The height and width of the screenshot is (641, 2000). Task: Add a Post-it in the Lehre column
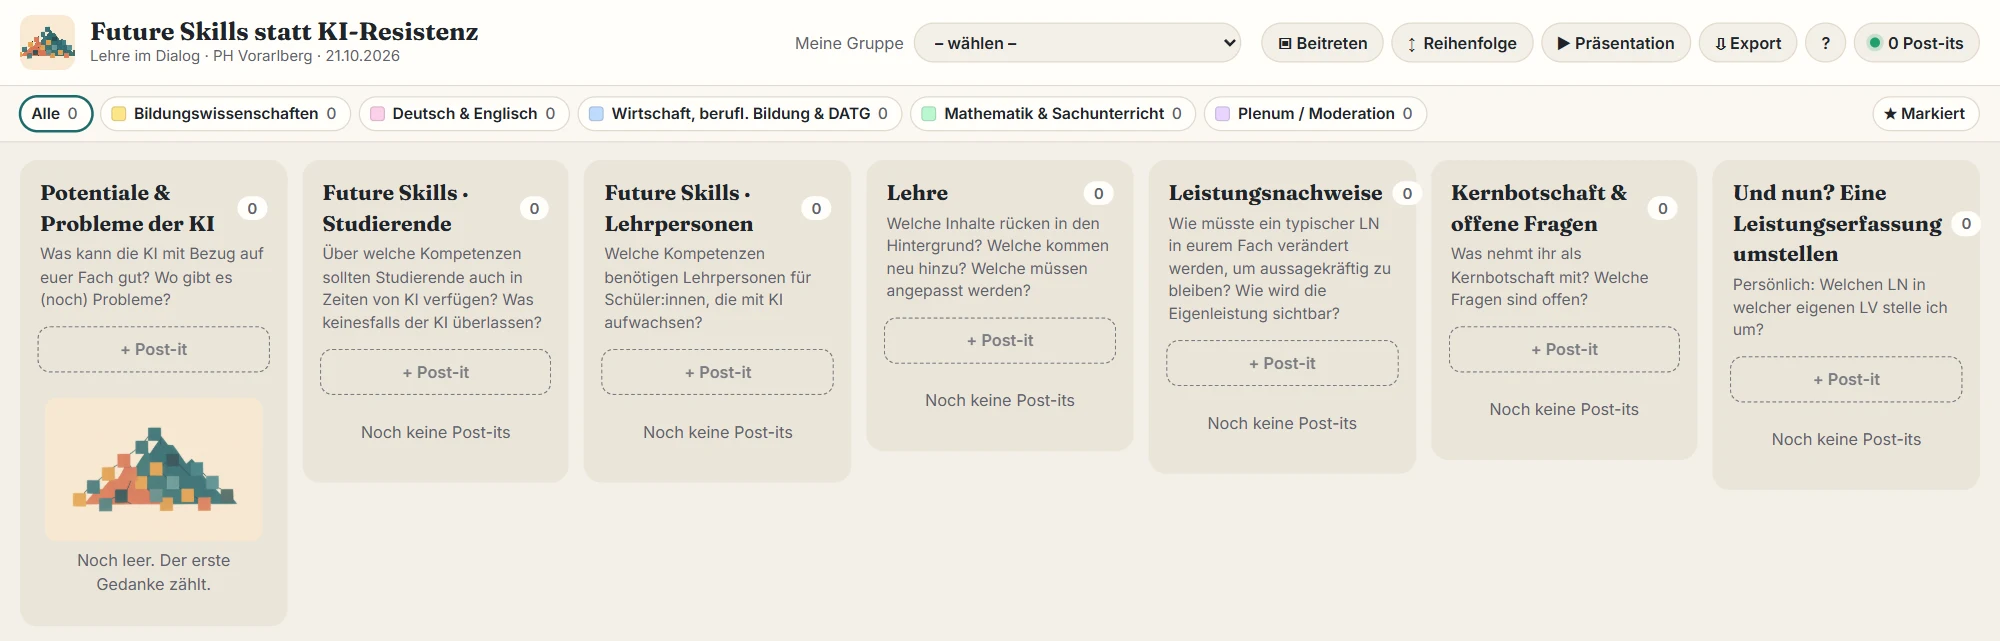tap(1000, 341)
